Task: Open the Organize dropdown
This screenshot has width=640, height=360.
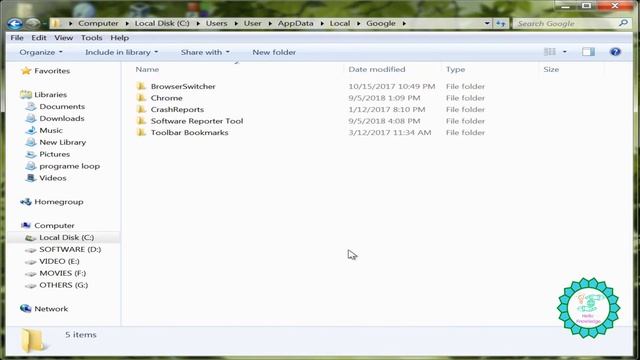Action: coord(41,52)
